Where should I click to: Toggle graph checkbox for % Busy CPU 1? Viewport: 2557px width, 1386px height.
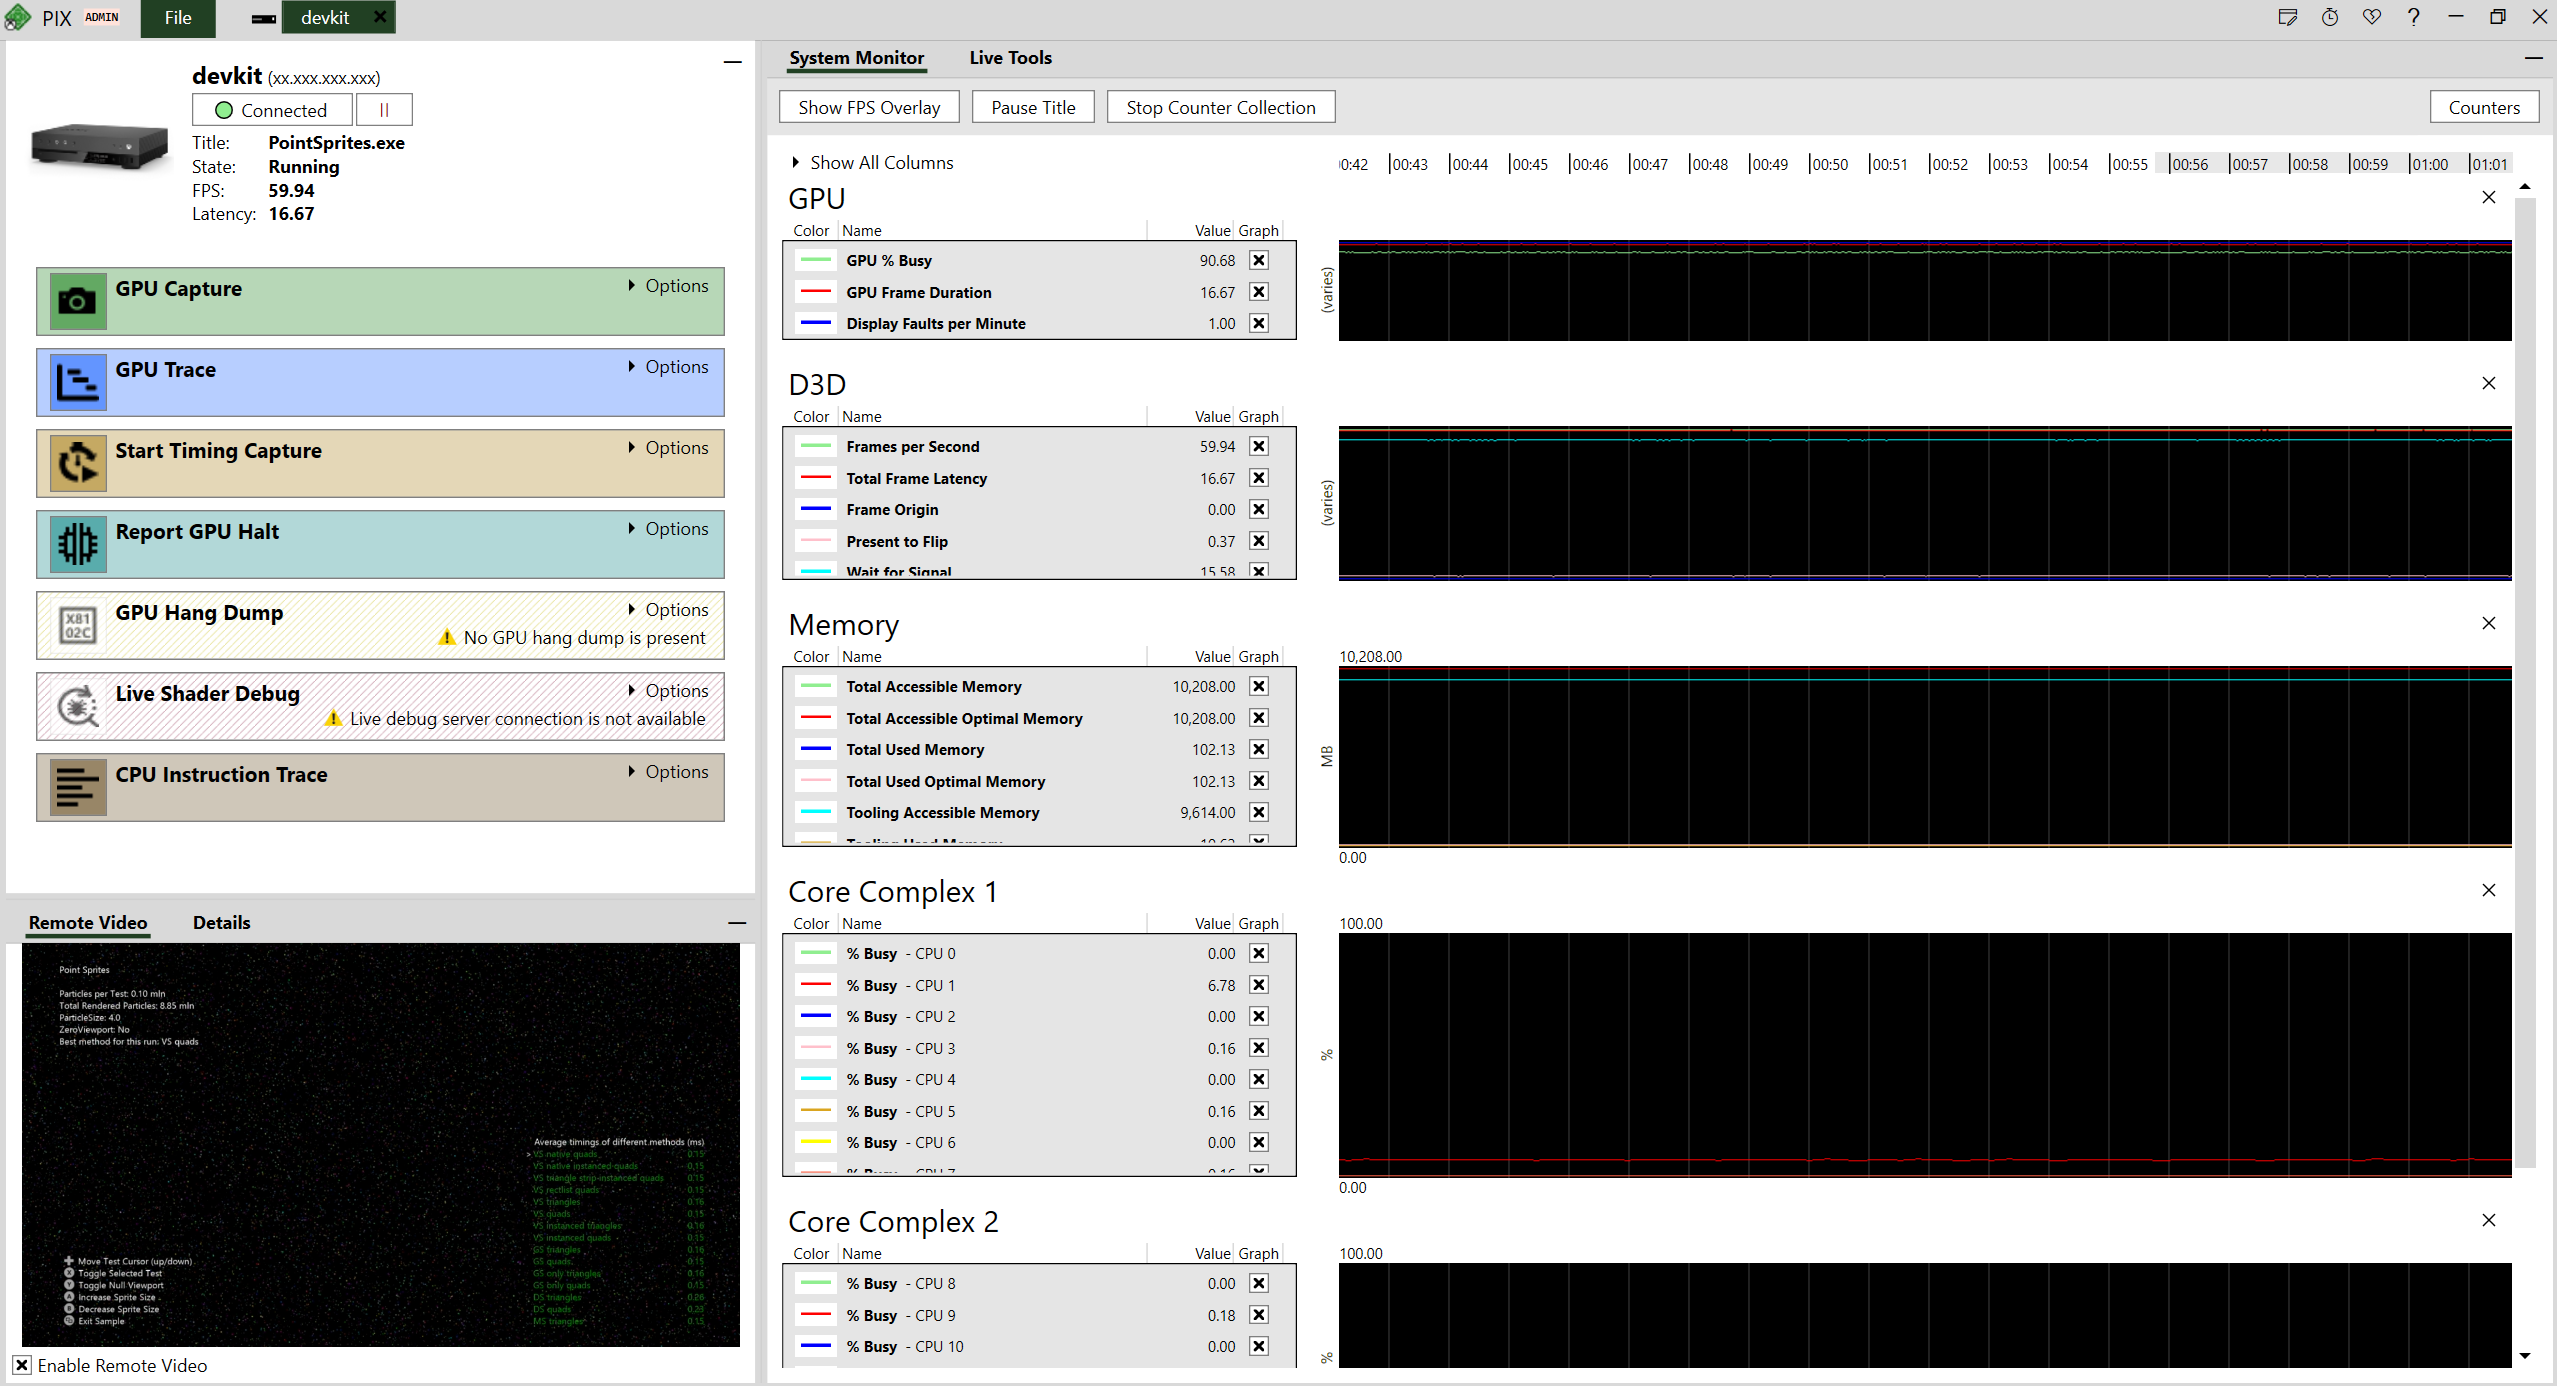(x=1259, y=985)
